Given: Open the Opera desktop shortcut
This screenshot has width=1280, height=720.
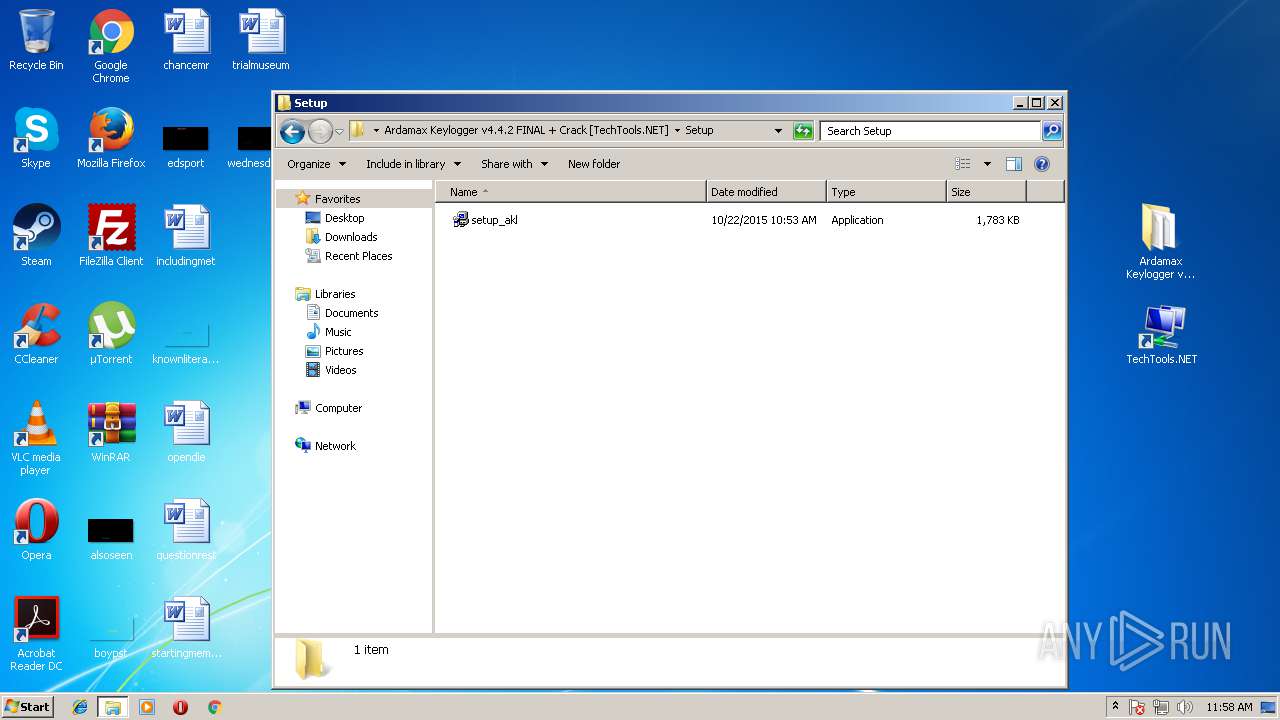Looking at the screenshot, I should tap(36, 530).
